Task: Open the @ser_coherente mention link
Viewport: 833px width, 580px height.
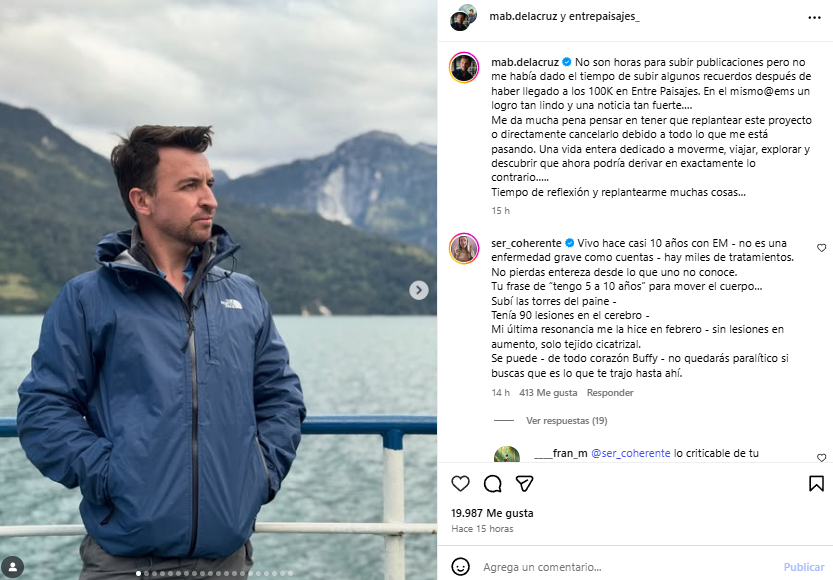Action: point(631,453)
